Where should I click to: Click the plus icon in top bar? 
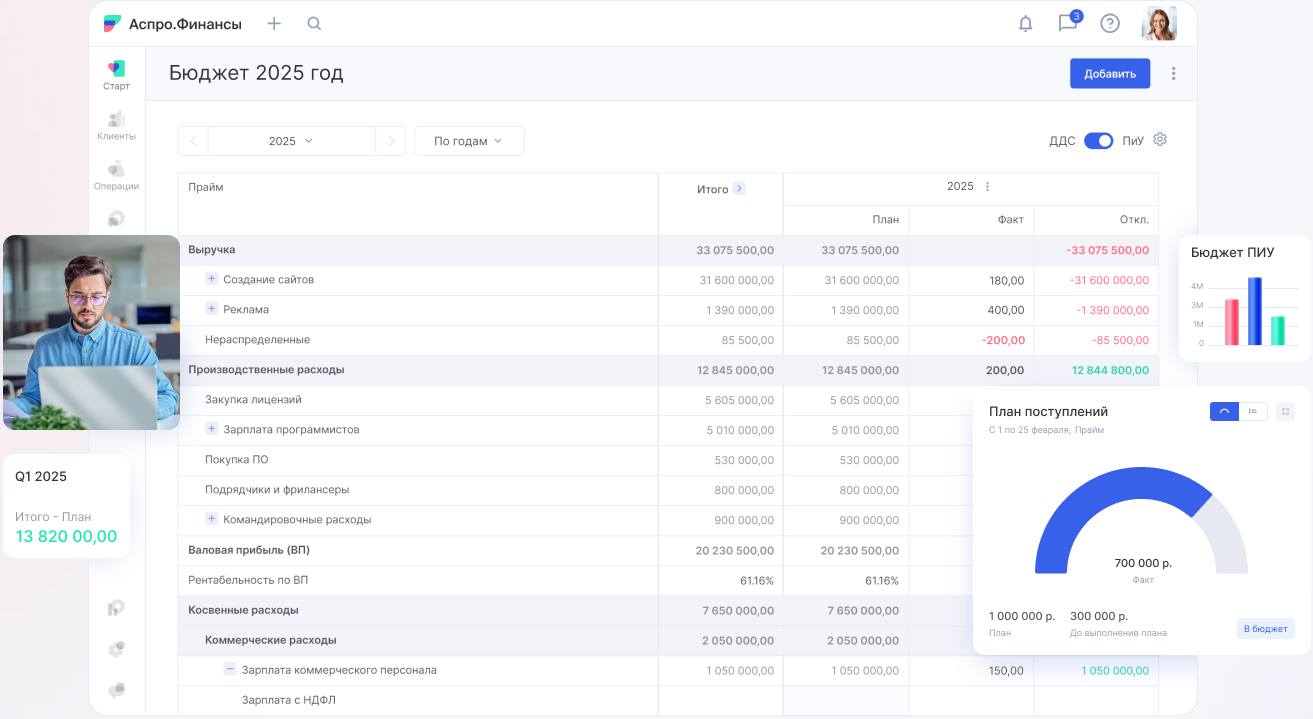click(x=274, y=24)
